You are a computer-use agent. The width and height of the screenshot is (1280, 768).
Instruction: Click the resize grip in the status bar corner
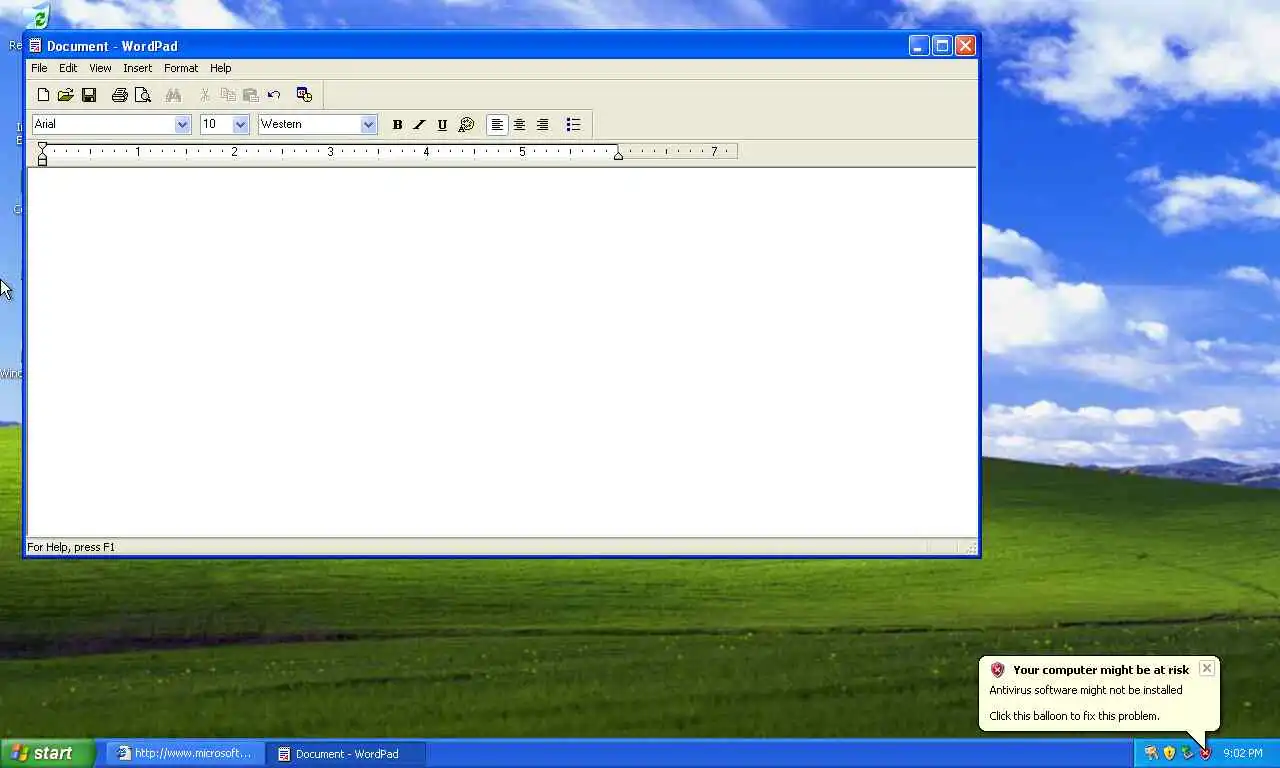[970, 547]
